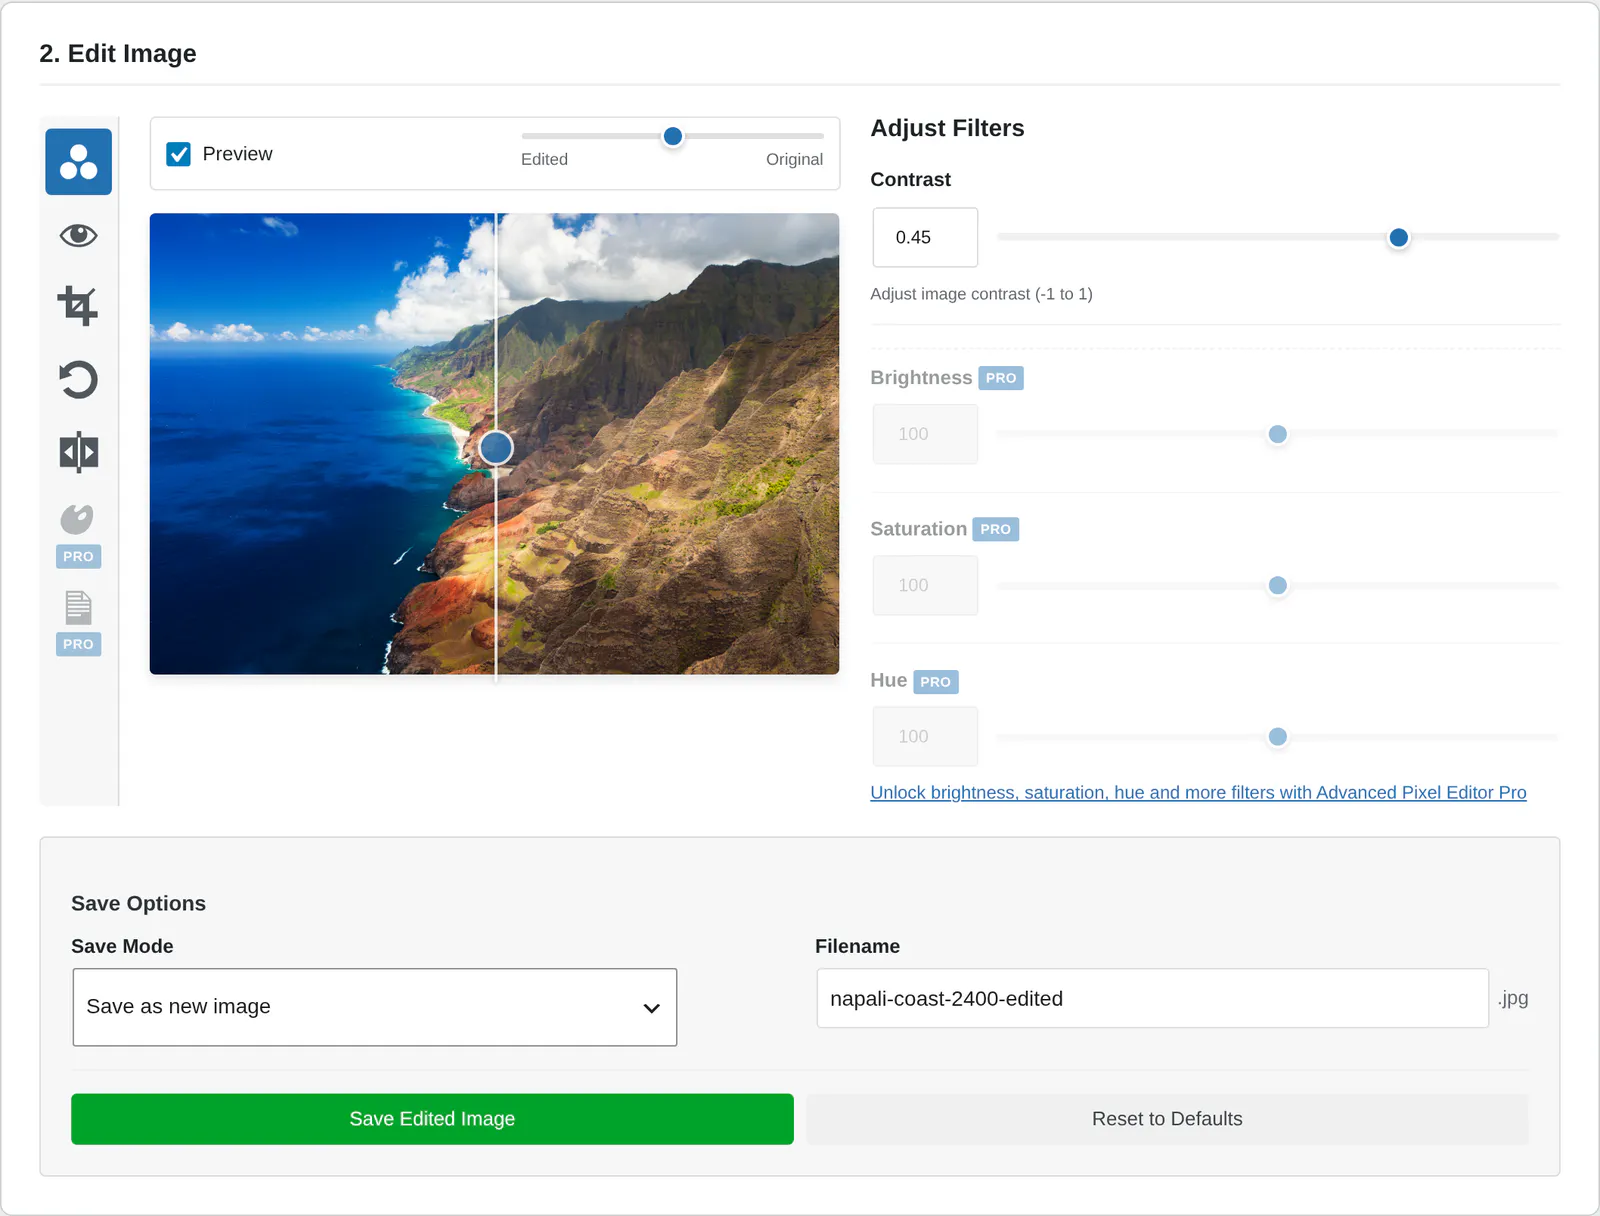Screen dimensions: 1600x1216
Task: Open the Unlock Advanced Pixel Editor Pro link
Action: (1198, 792)
